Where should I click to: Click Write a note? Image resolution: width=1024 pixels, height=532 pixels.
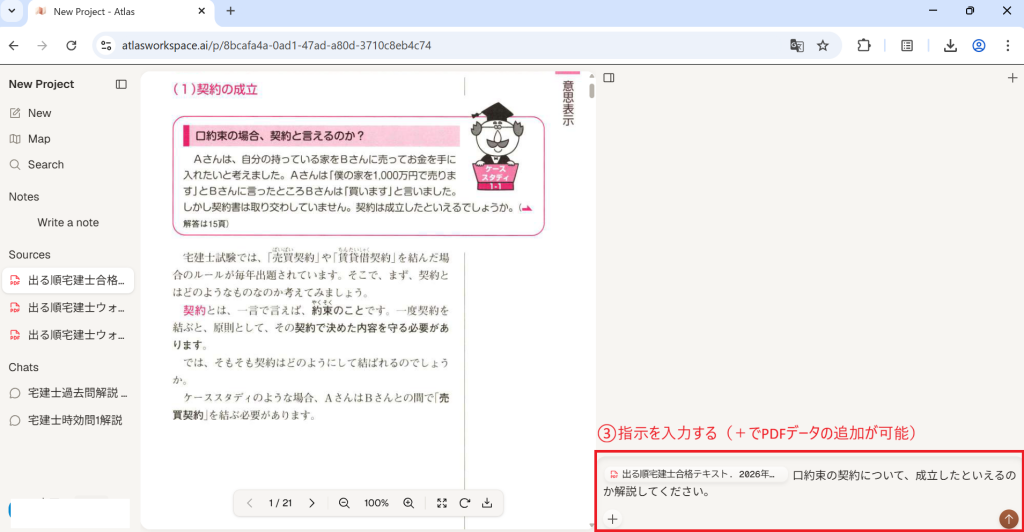[x=68, y=223]
